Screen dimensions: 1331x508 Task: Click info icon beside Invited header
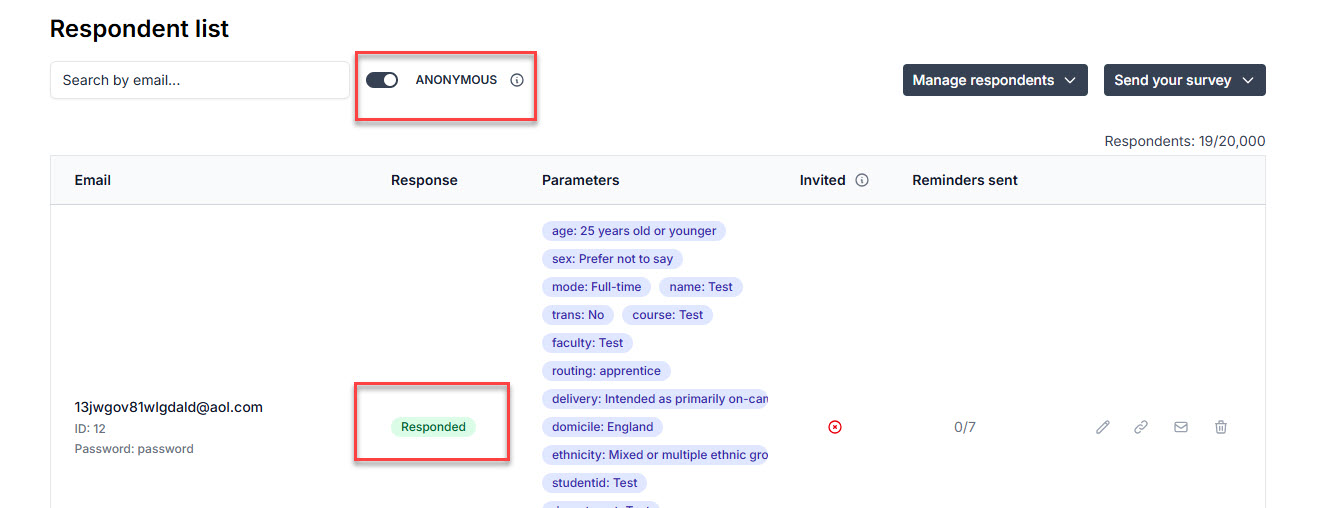tap(862, 181)
